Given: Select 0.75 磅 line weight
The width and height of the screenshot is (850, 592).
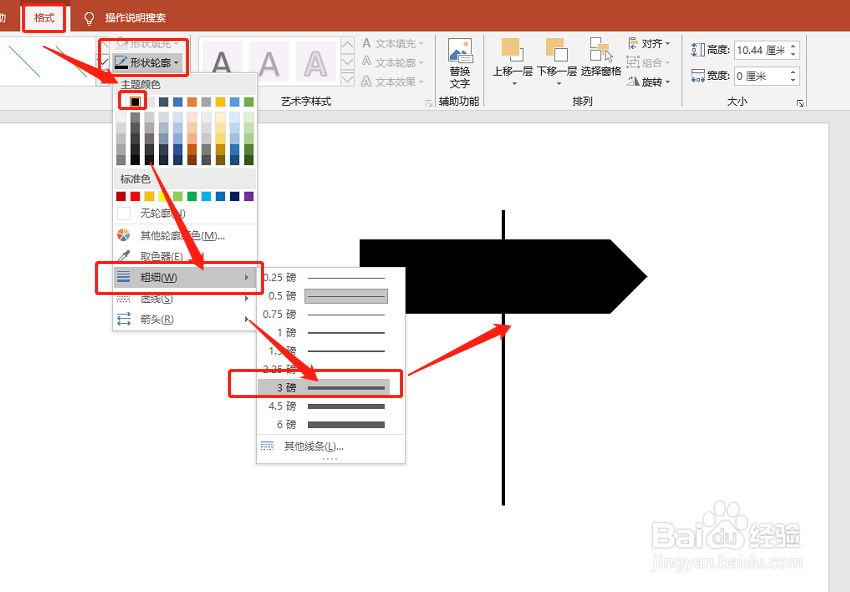Looking at the screenshot, I should (x=331, y=314).
